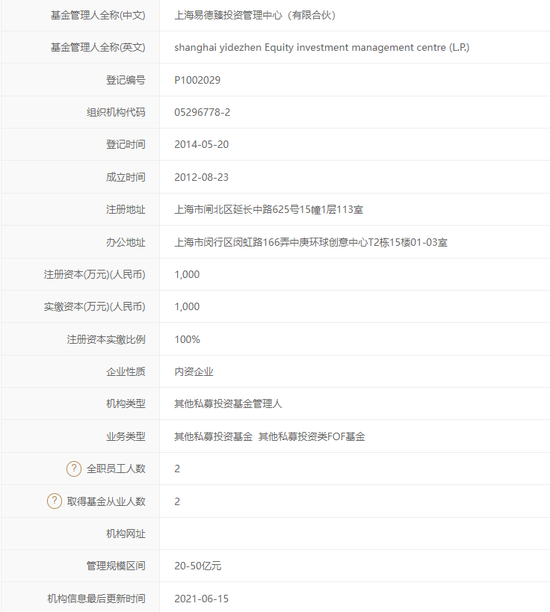Click the 100% paid-in ratio value
Image resolution: width=550 pixels, height=612 pixels.
(x=187, y=339)
